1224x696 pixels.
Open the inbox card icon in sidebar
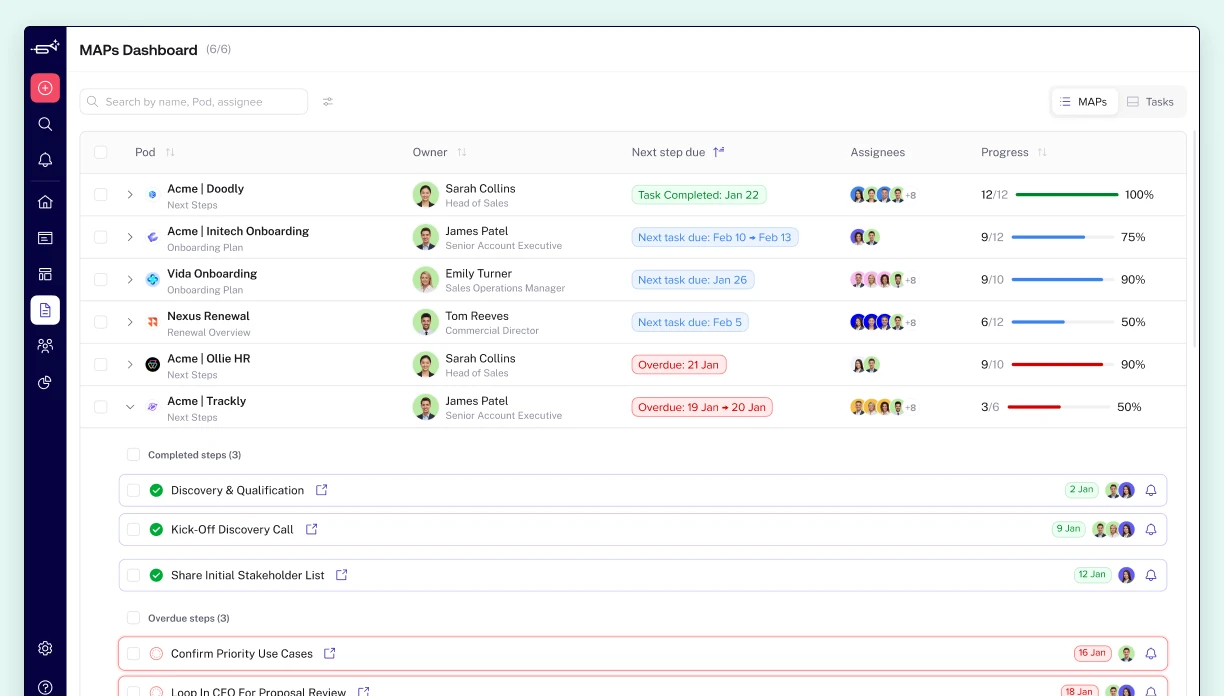point(45,238)
